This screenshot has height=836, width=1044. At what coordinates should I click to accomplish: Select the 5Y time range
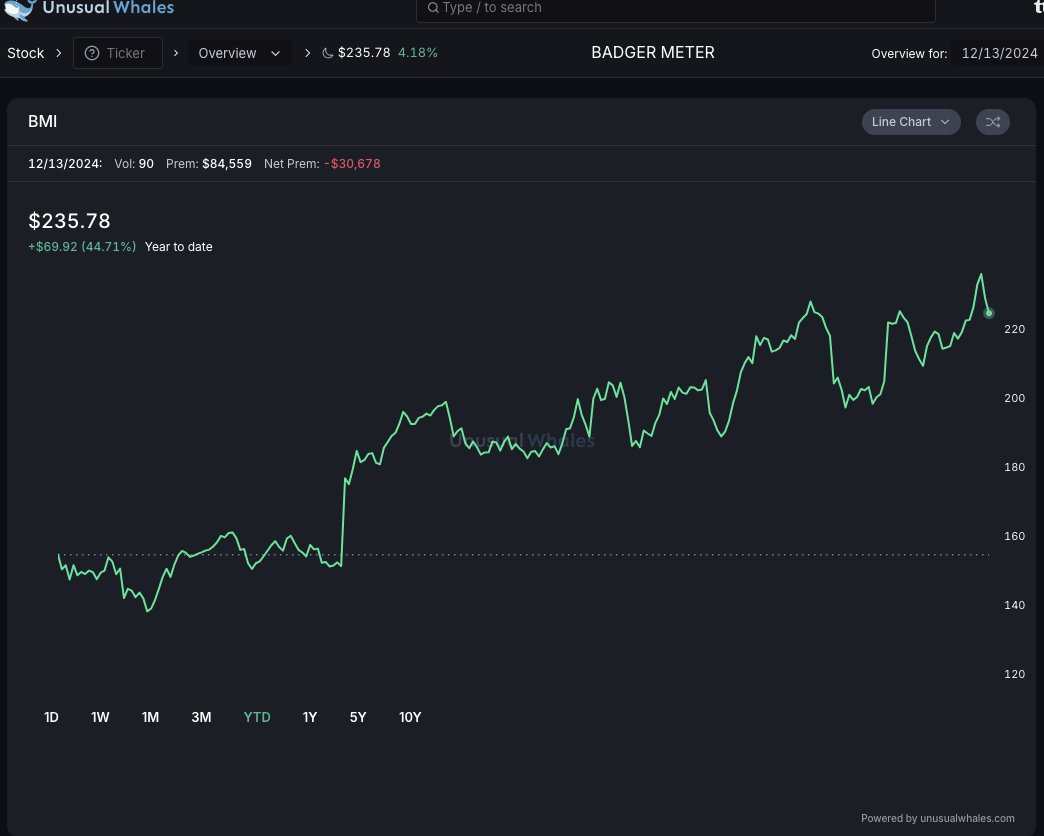[358, 717]
